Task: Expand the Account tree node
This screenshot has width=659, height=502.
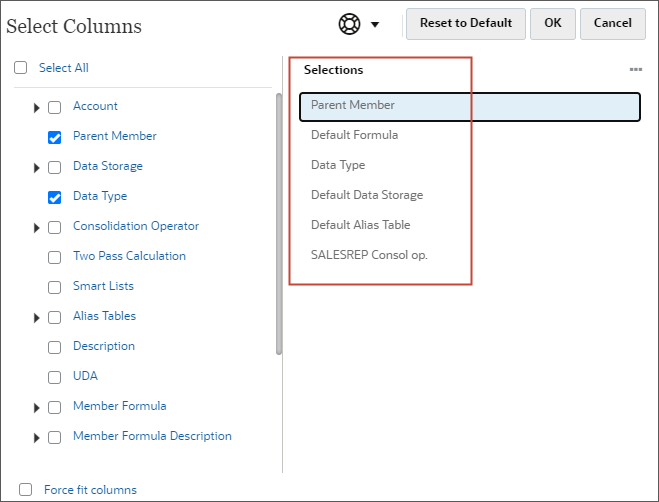Action: point(37,107)
